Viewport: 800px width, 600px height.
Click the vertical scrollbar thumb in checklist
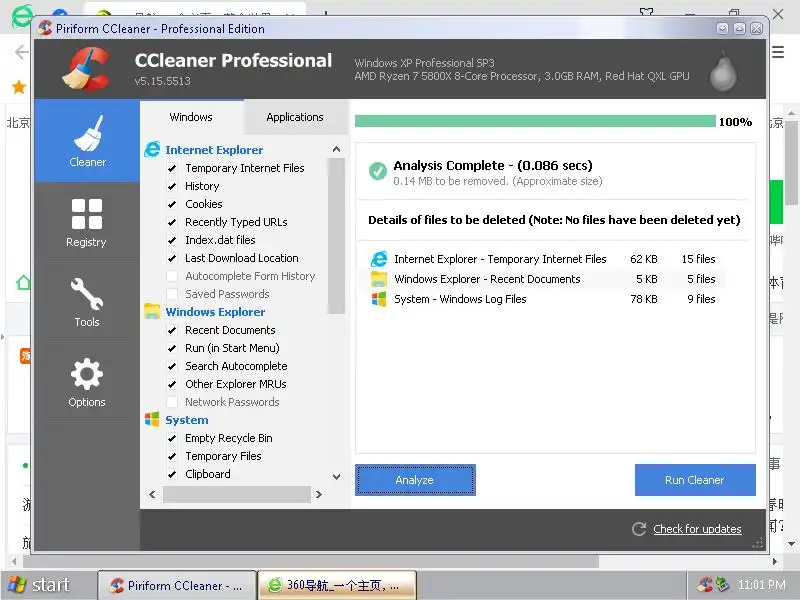click(x=336, y=236)
